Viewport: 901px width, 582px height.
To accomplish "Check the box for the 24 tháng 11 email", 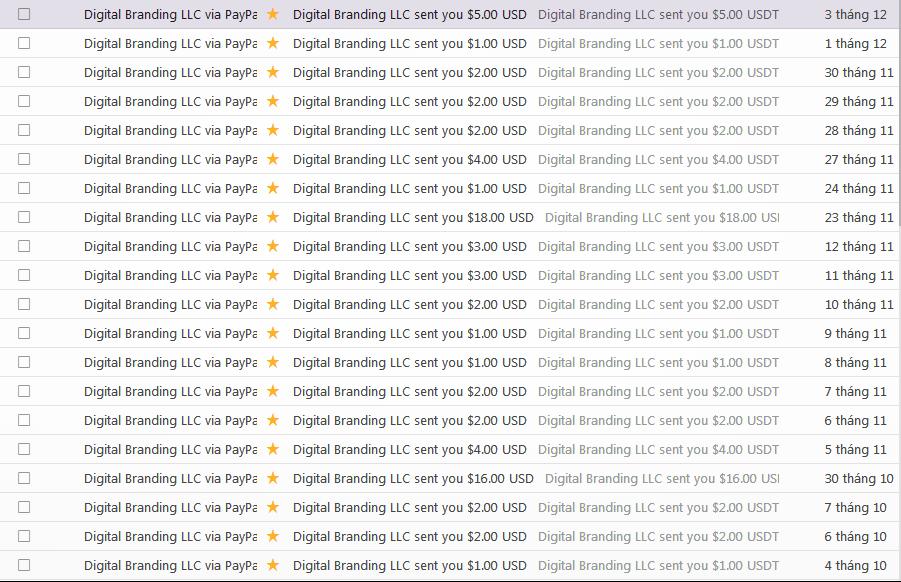I will click(x=24, y=188).
